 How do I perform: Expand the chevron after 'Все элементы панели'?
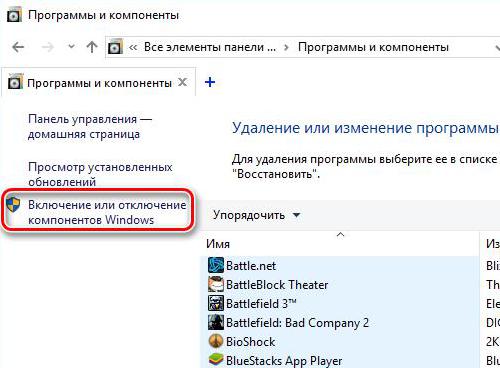click(286, 48)
